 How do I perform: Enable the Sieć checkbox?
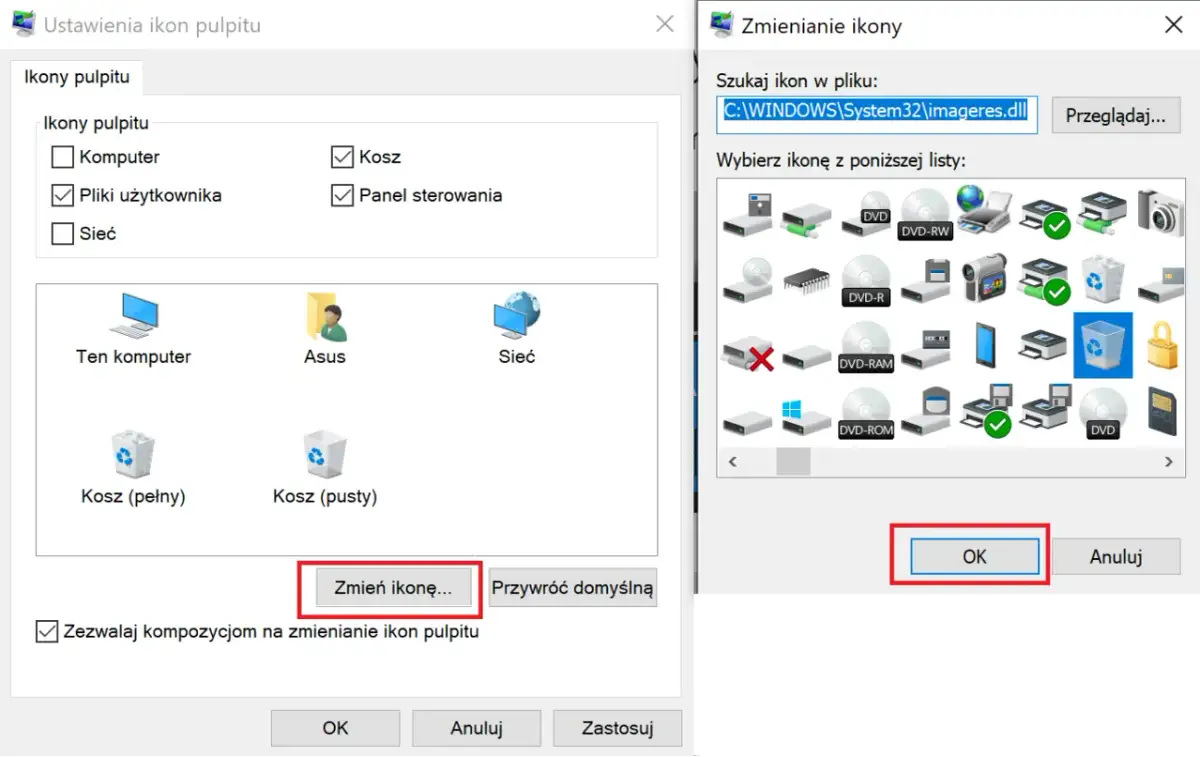click(x=62, y=233)
